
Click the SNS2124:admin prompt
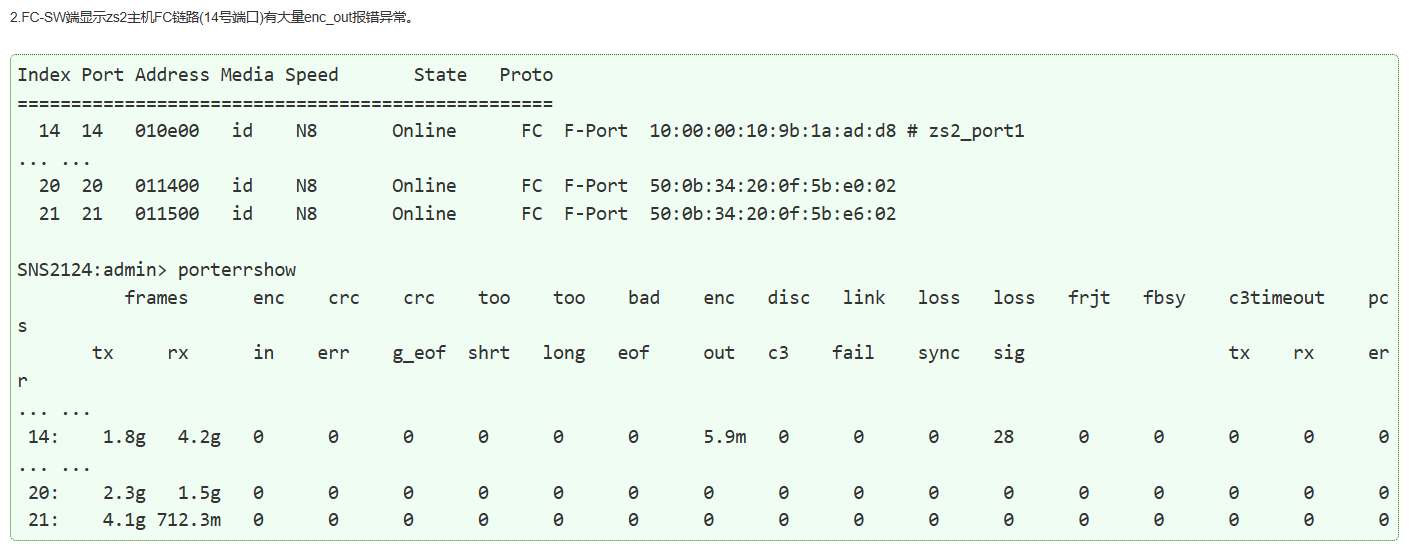pyautogui.click(x=96, y=270)
